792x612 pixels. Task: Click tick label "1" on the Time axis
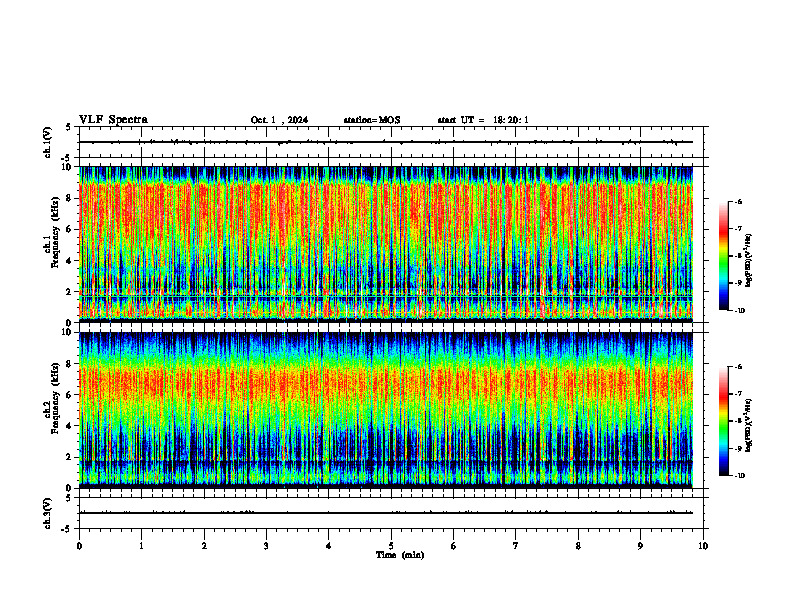pos(141,546)
